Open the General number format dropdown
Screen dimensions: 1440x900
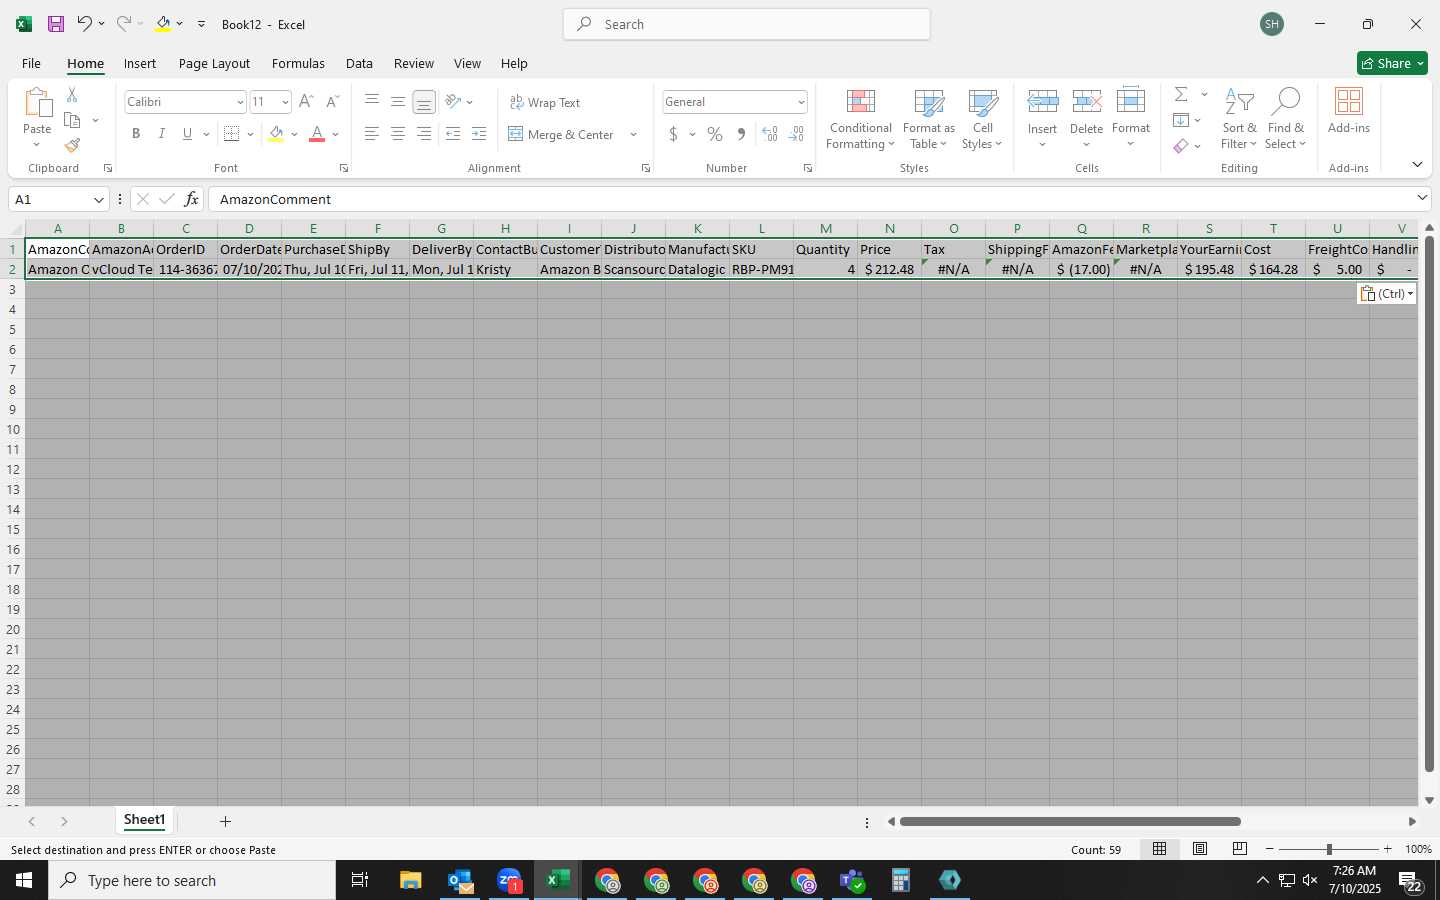pos(801,102)
